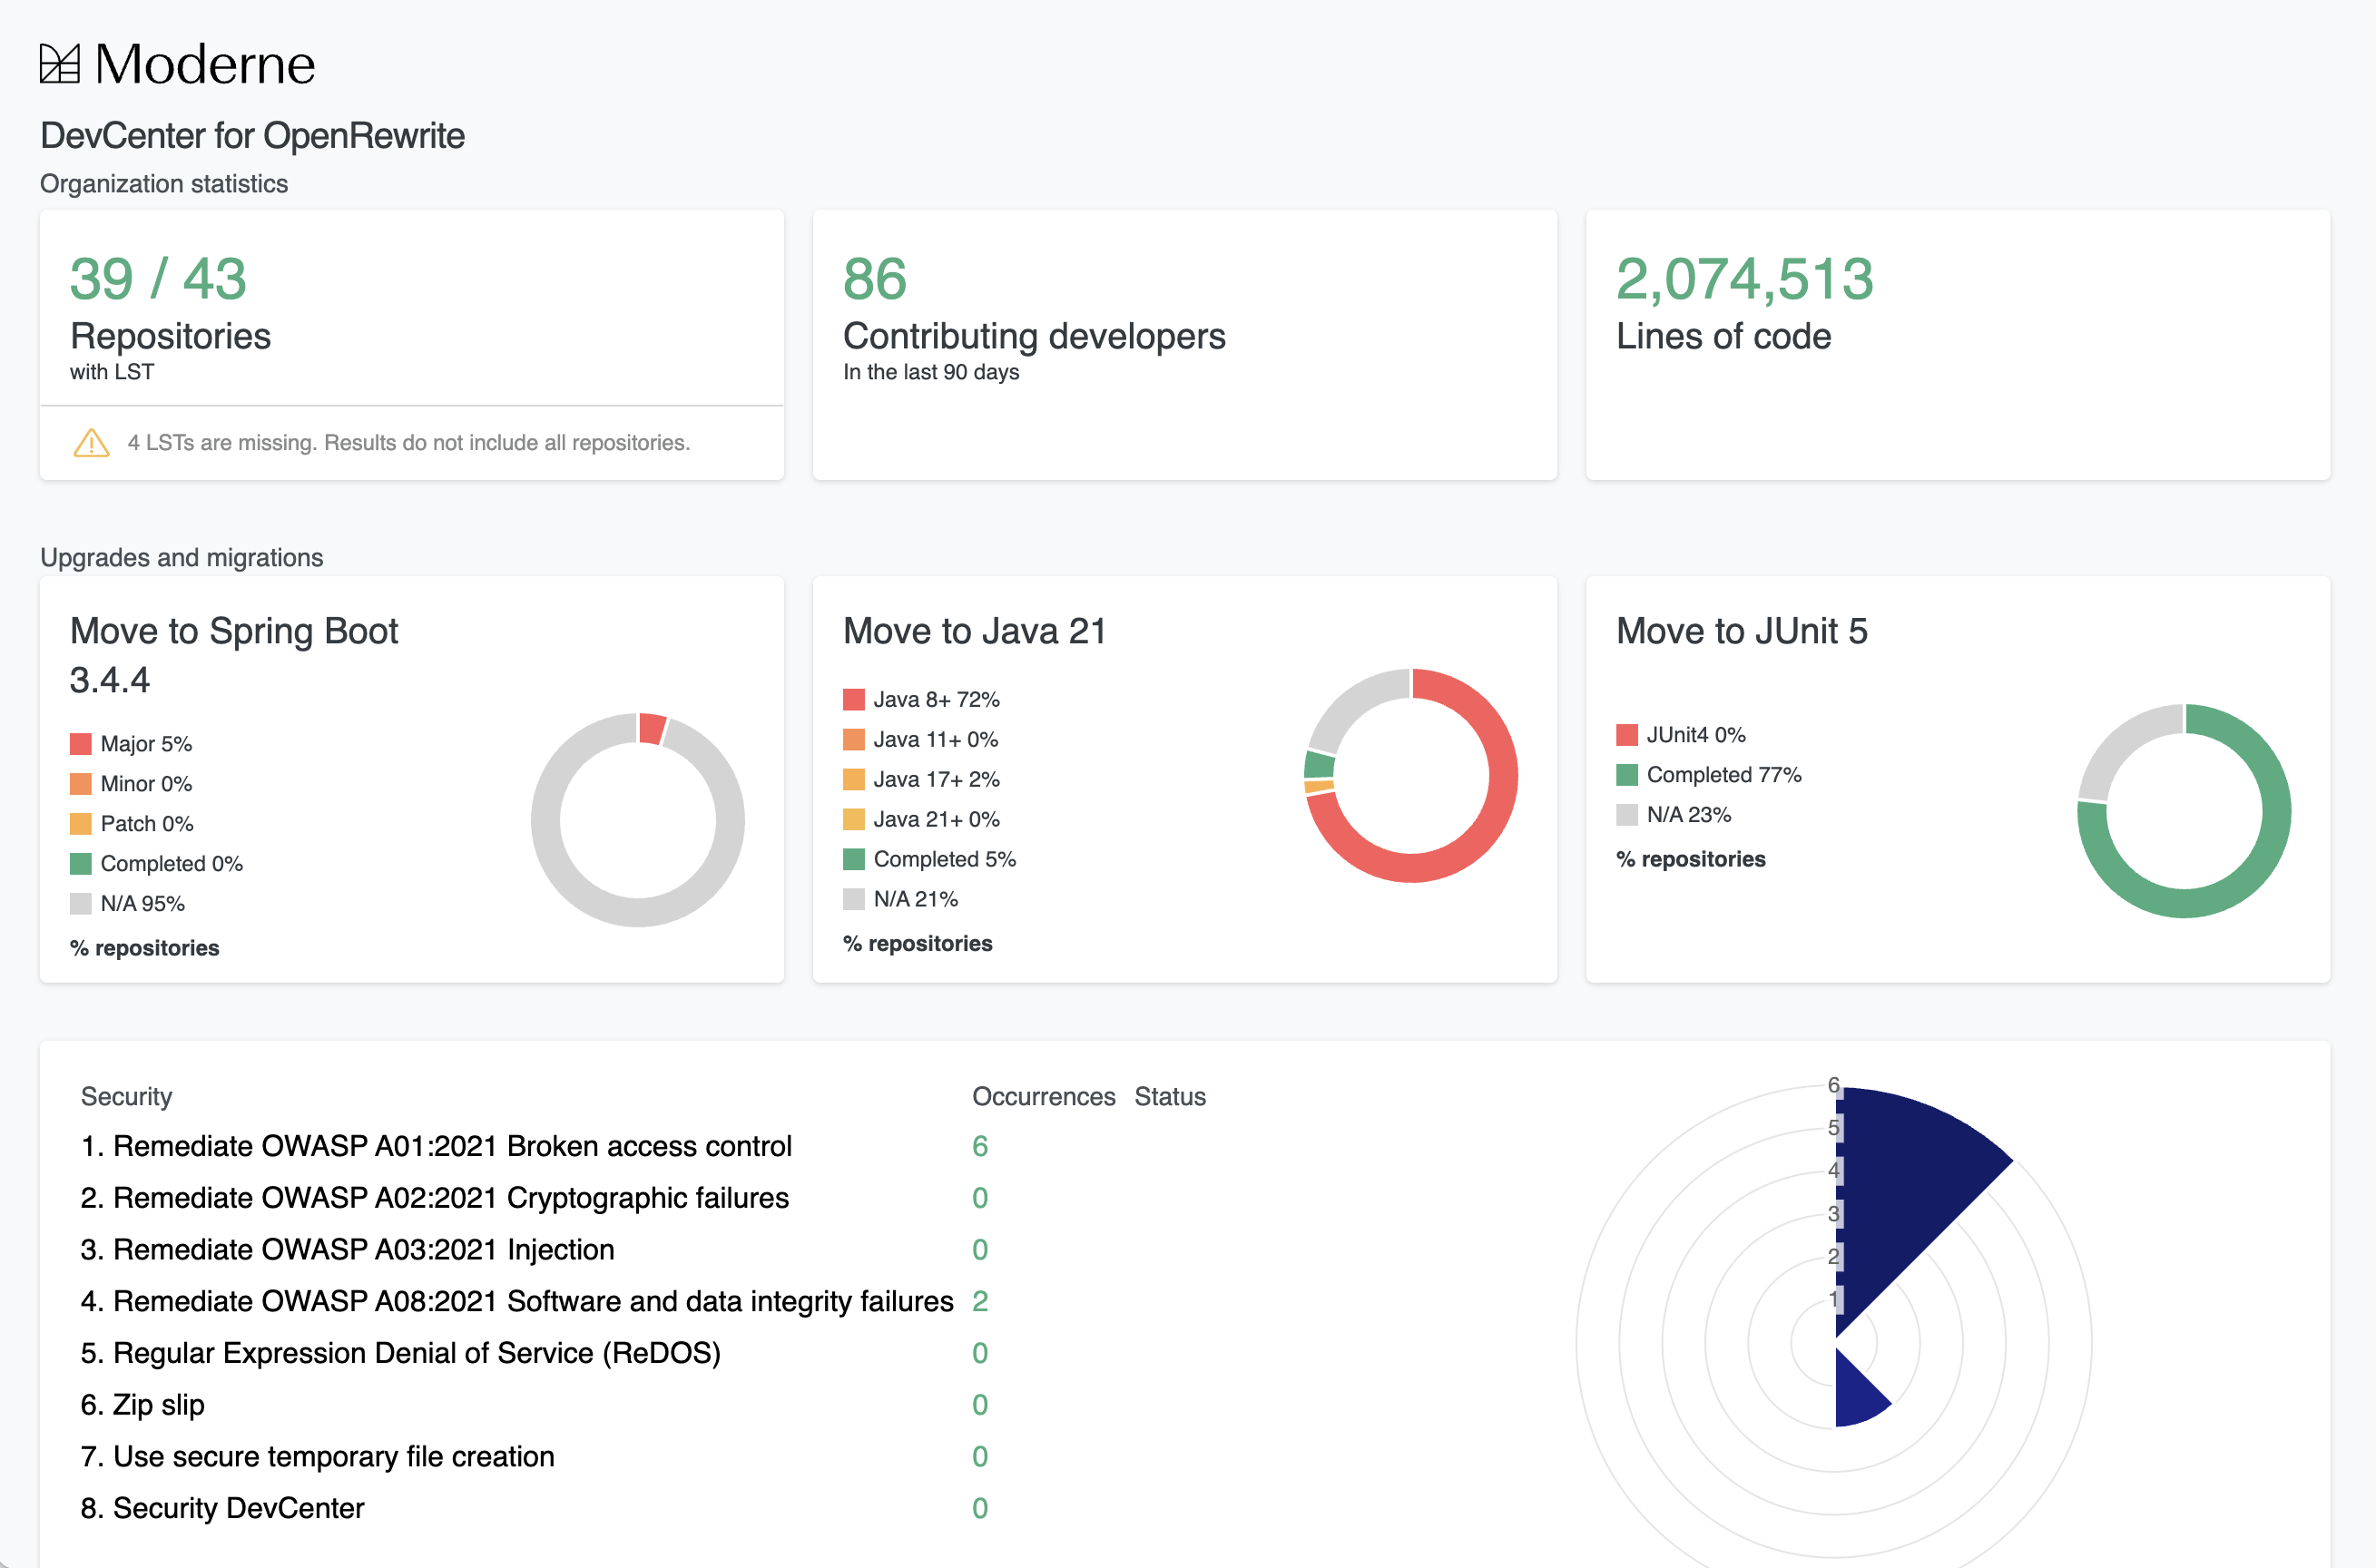Click the Java 21 donut chart green segment
Image resolution: width=2376 pixels, height=1568 pixels.
coord(1320,765)
